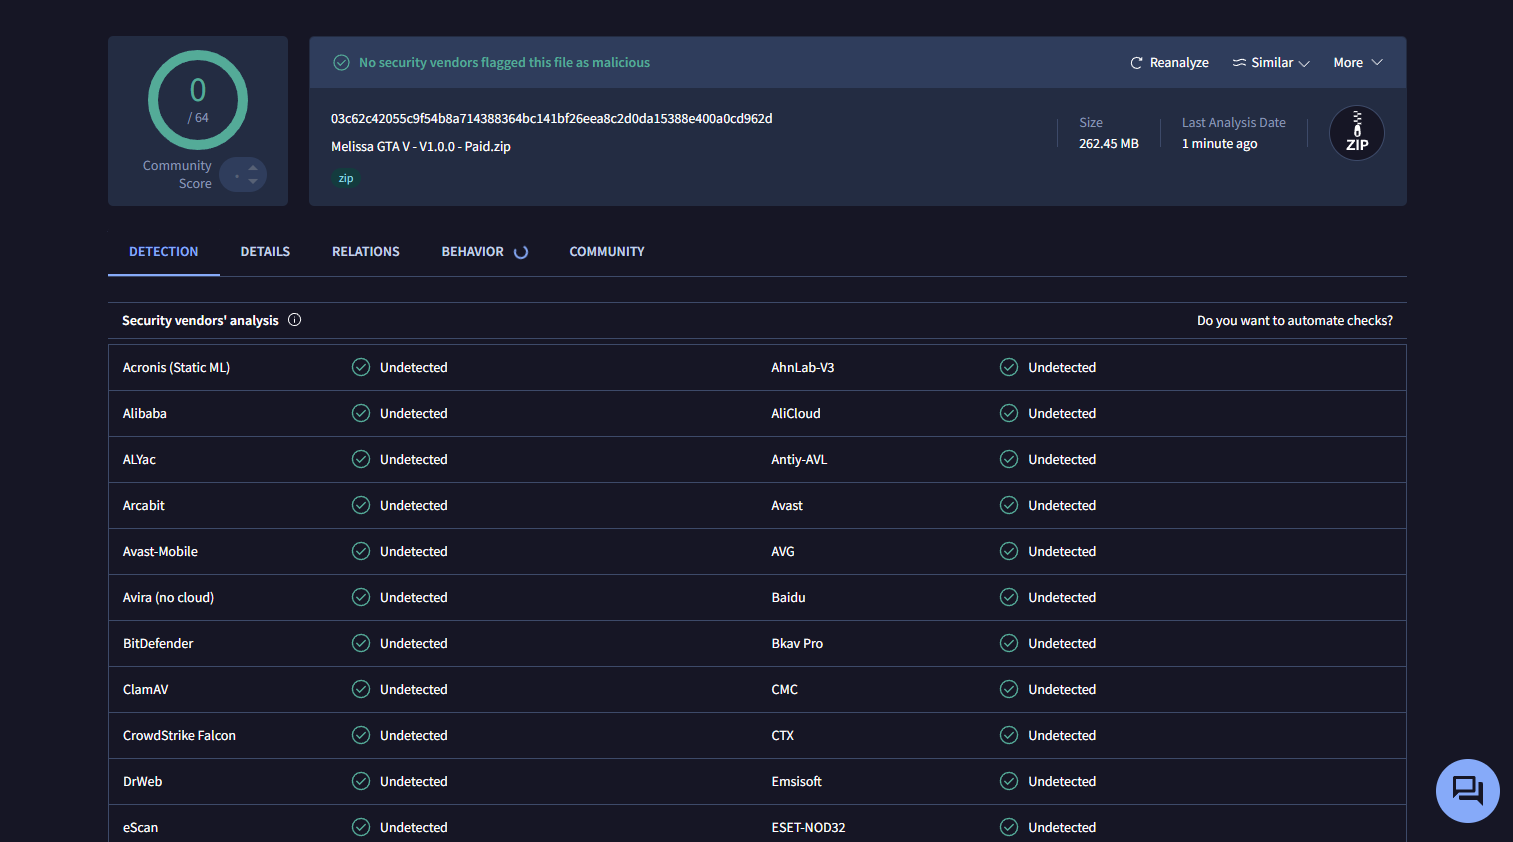Click the AhnLab-V3 Undetected check icon
1513x842 pixels.
[x=1009, y=367]
